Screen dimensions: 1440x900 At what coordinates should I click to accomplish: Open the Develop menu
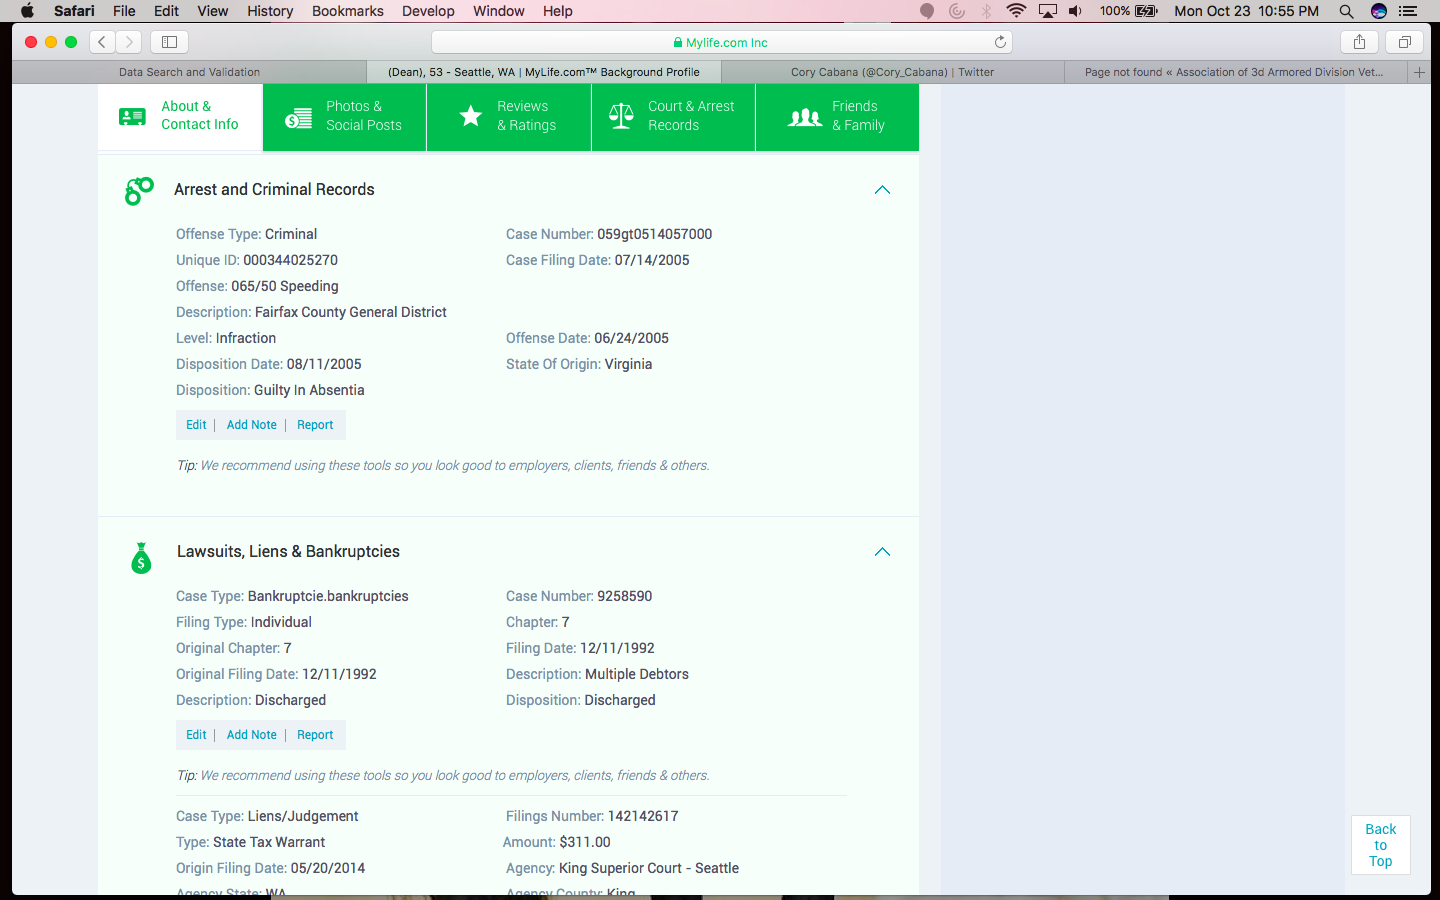(428, 11)
